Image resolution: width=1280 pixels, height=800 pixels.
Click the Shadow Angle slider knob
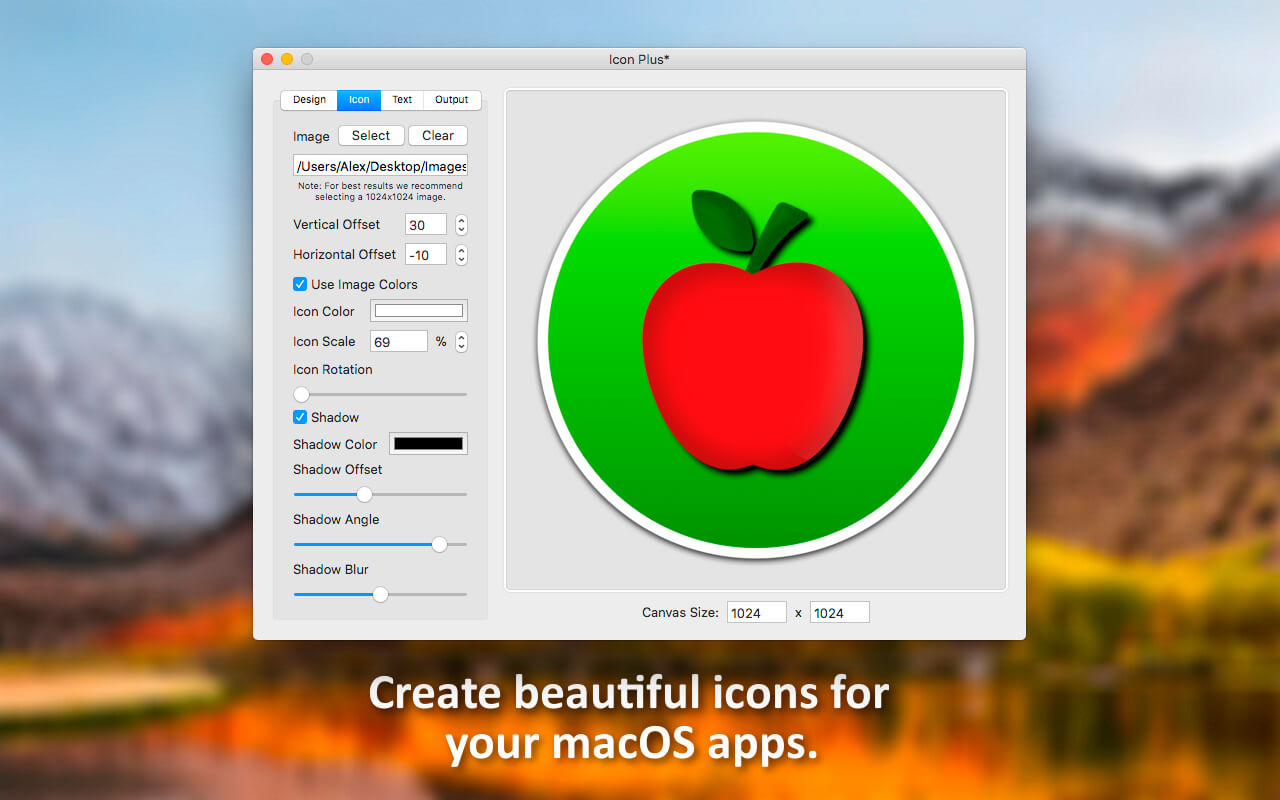click(x=439, y=544)
